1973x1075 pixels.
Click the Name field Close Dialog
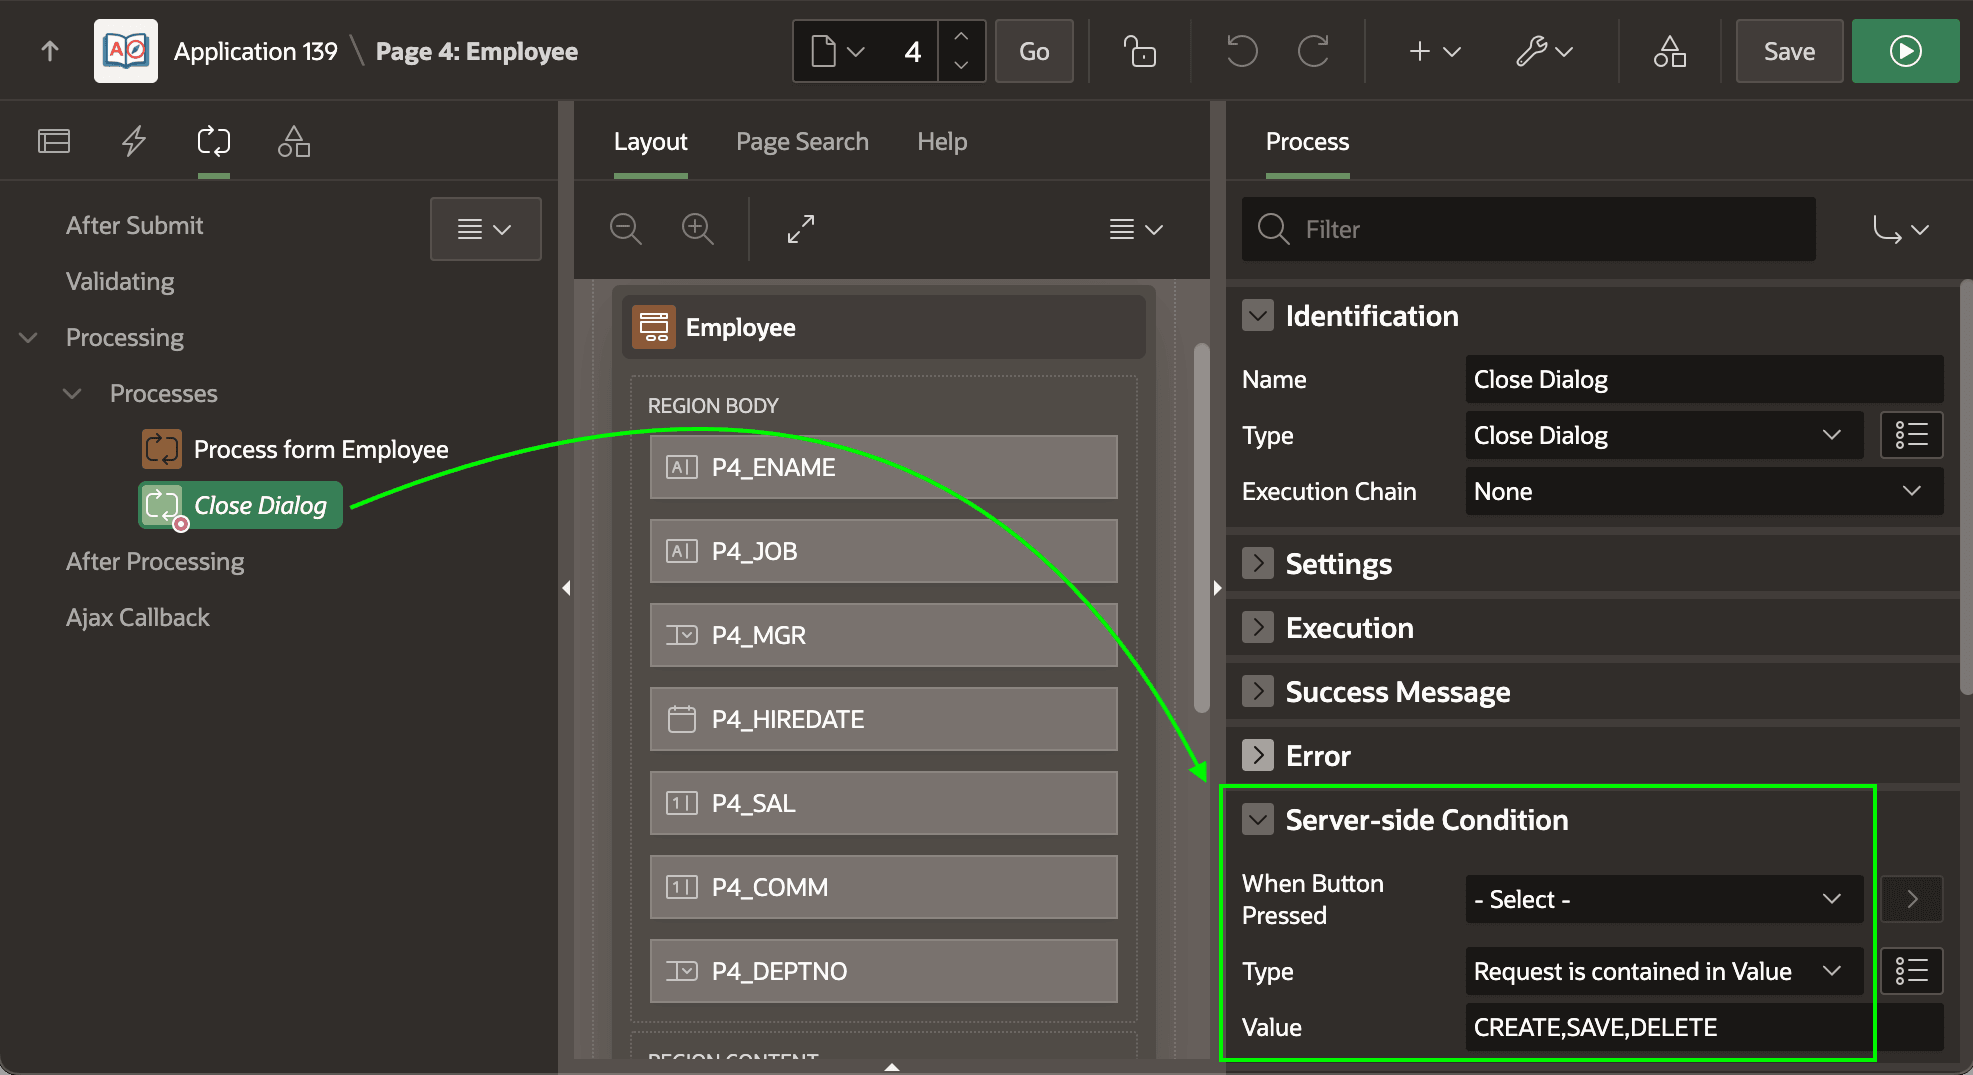coord(1704,379)
